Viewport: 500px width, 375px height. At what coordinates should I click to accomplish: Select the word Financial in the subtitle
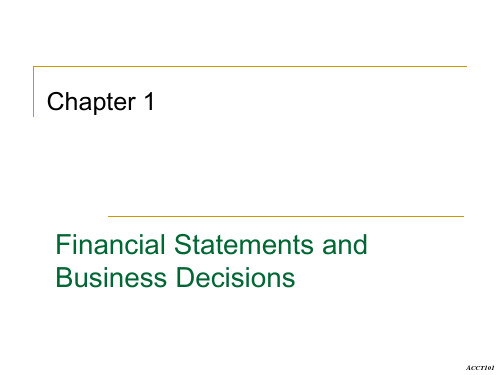(x=110, y=244)
